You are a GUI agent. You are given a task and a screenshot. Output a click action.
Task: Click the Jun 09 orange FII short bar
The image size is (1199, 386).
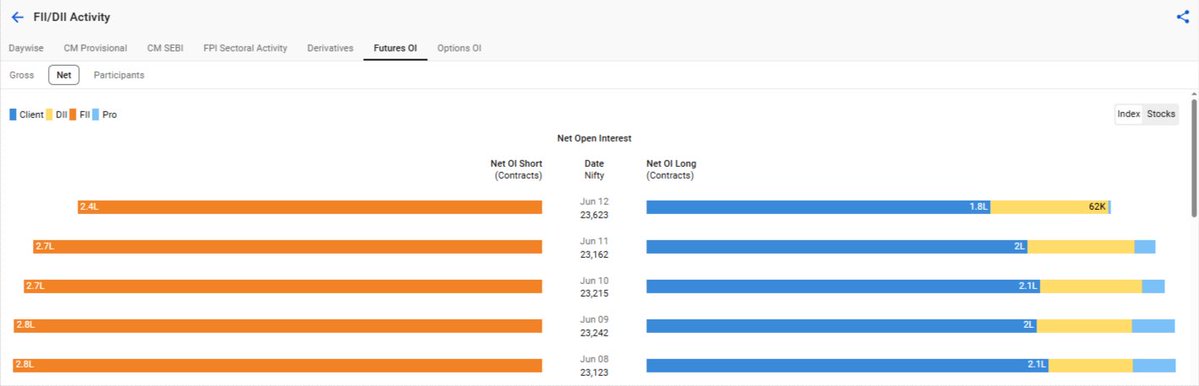coord(278,326)
